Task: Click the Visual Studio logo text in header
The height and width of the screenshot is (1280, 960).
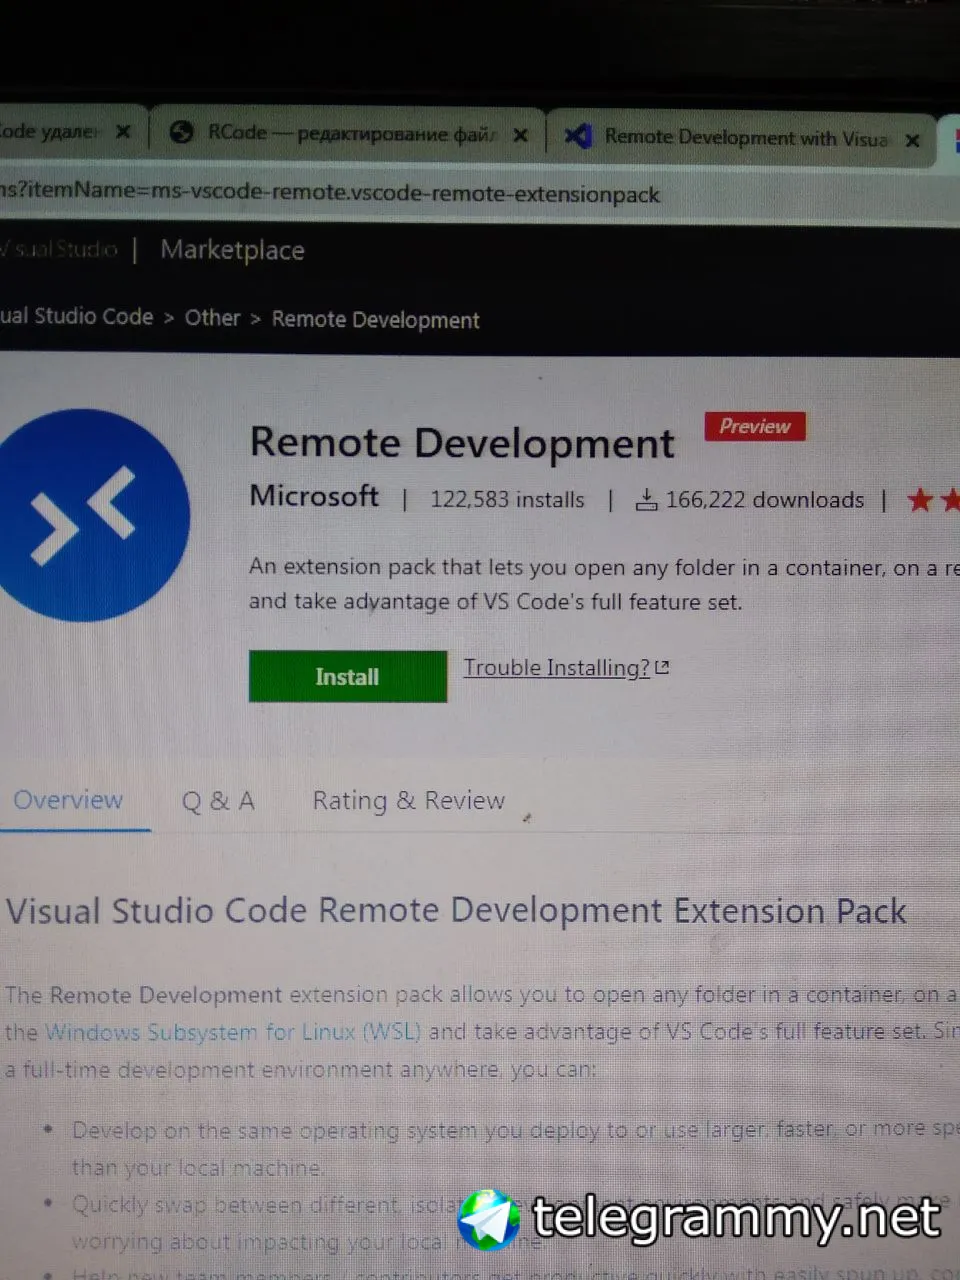Action: click(x=59, y=249)
